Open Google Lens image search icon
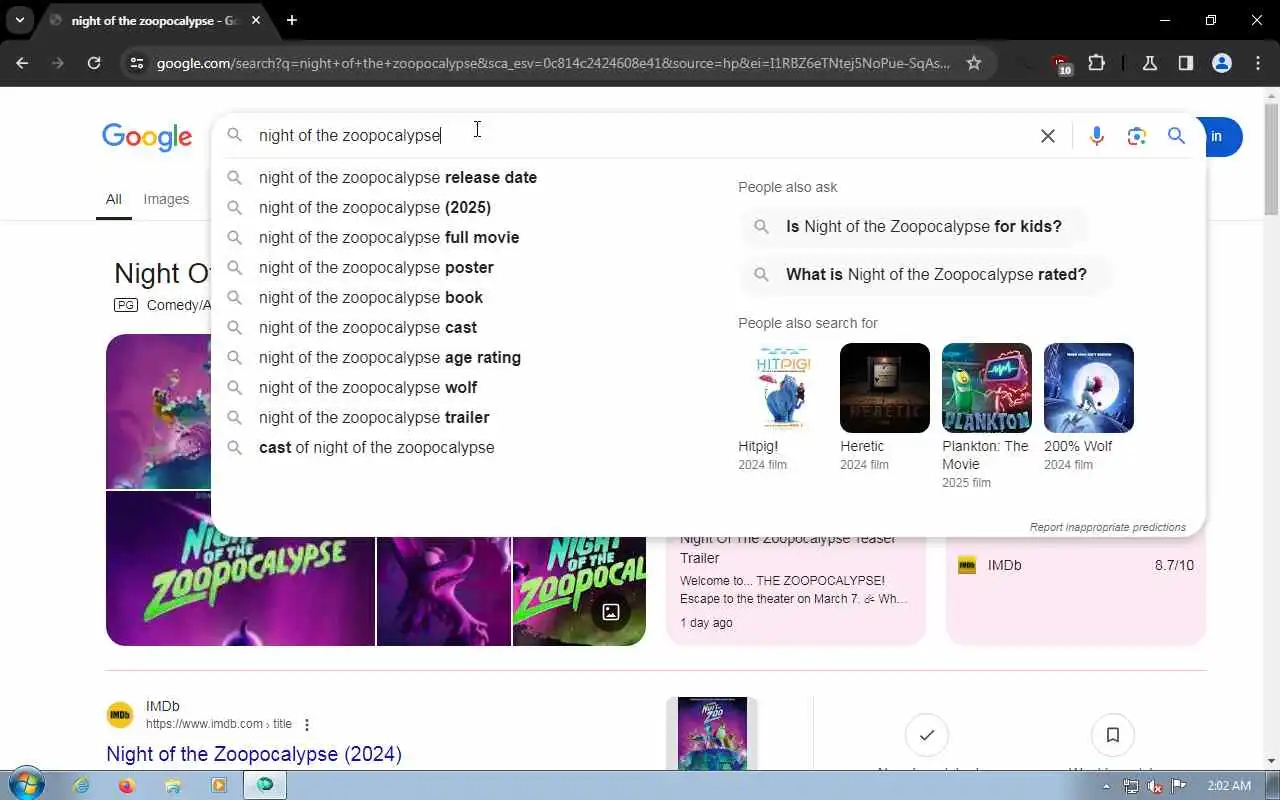Screen dimensions: 1280x800 click(x=1136, y=136)
